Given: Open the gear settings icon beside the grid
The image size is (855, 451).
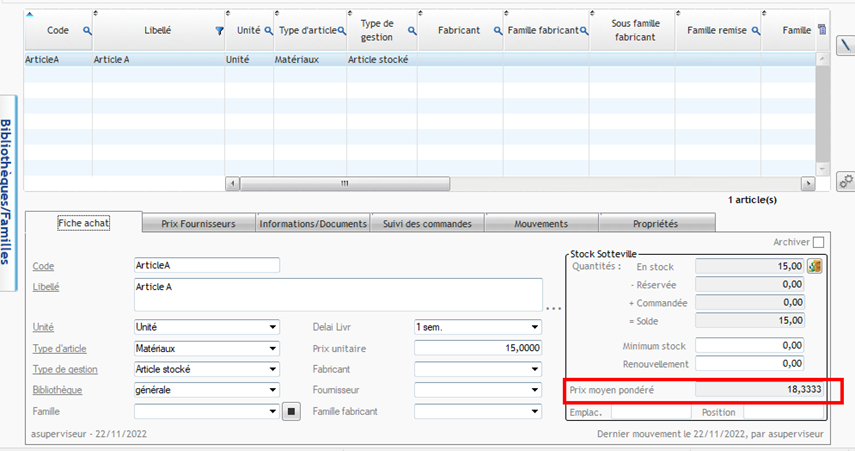Looking at the screenshot, I should [x=845, y=181].
